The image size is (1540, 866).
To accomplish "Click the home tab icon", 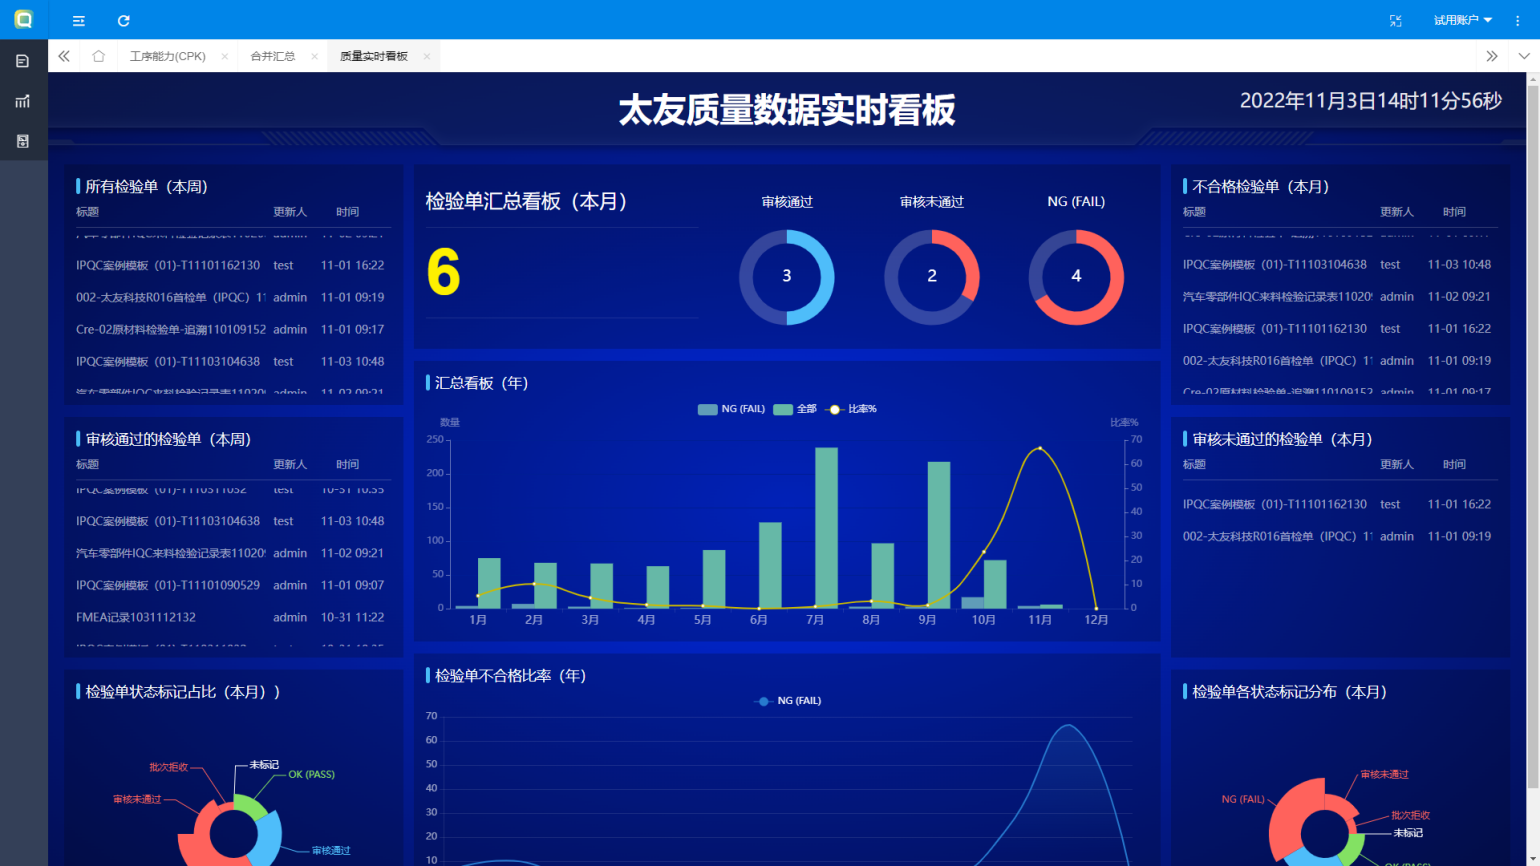I will click(x=98, y=56).
